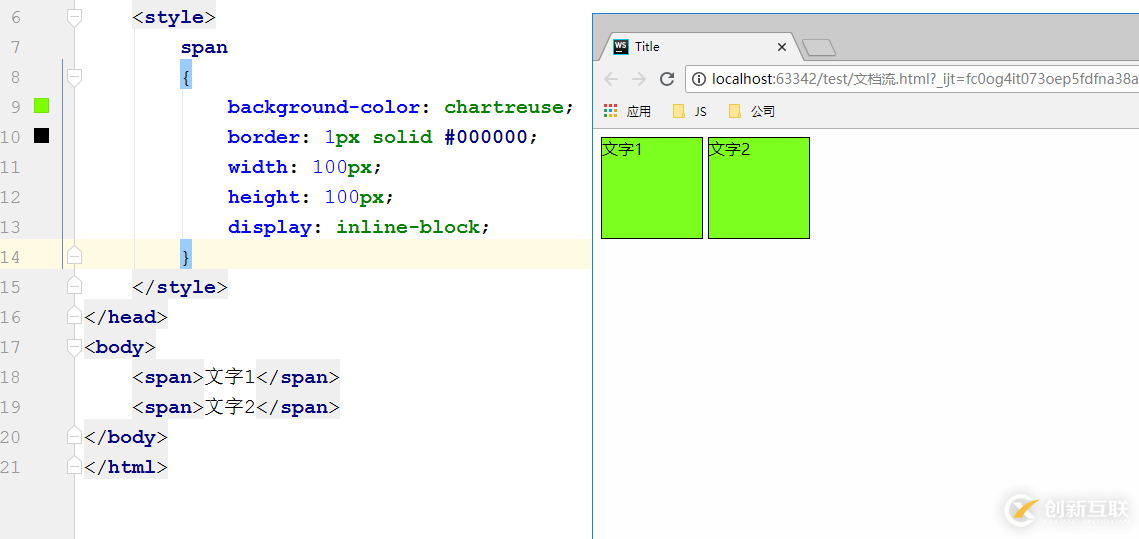Toggle fold marker at closing style tag line 15
The image size is (1139, 539).
pos(74,286)
